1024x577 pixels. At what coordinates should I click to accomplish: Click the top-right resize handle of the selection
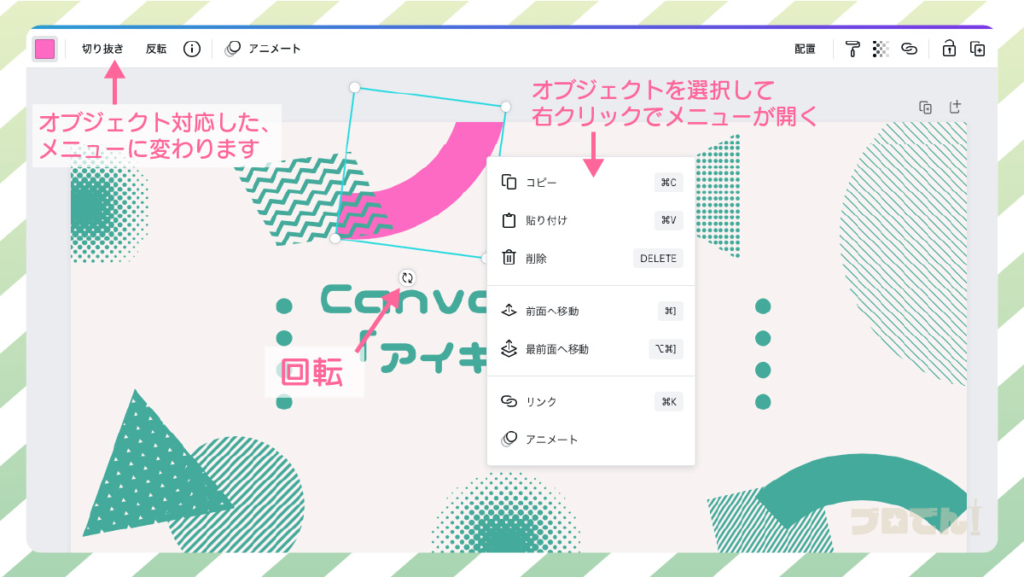point(505,106)
